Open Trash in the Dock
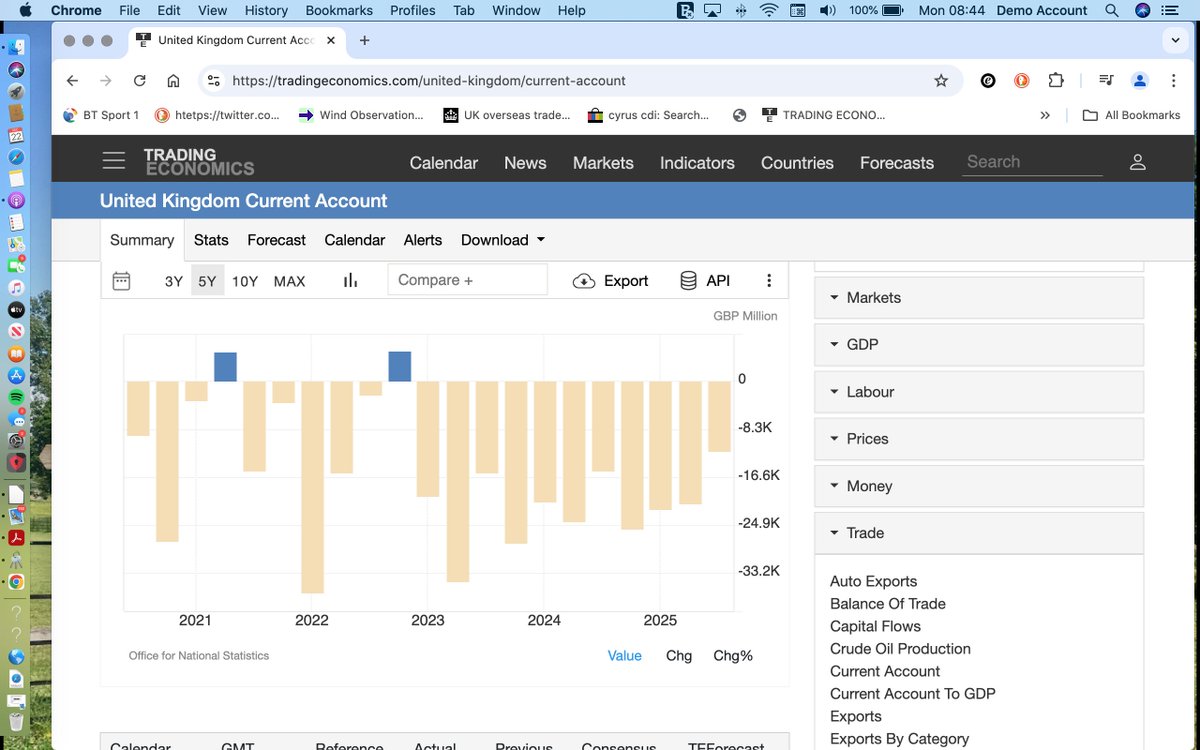The image size is (1200, 750). pyautogui.click(x=16, y=722)
